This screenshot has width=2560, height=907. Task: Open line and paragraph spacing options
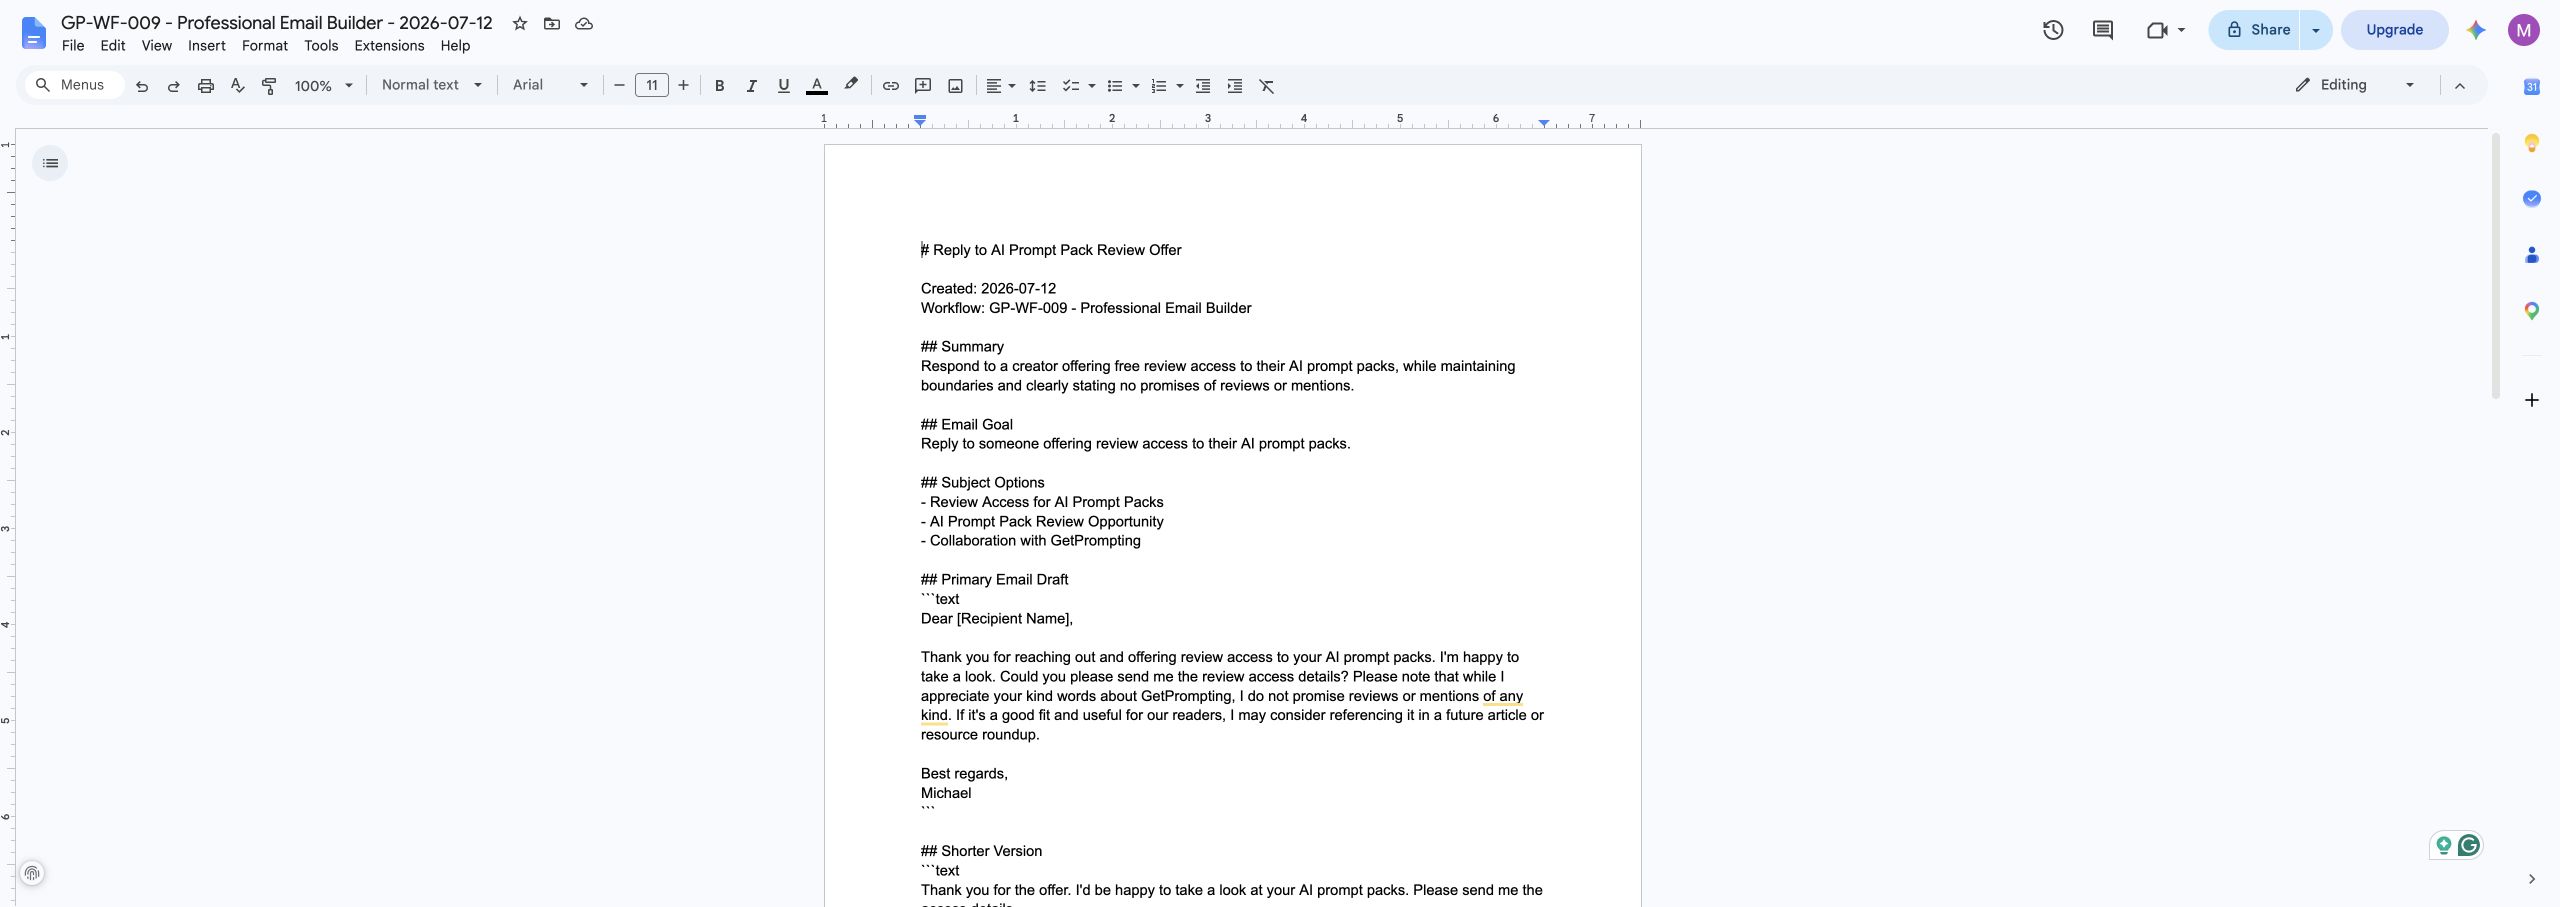[x=1038, y=86]
